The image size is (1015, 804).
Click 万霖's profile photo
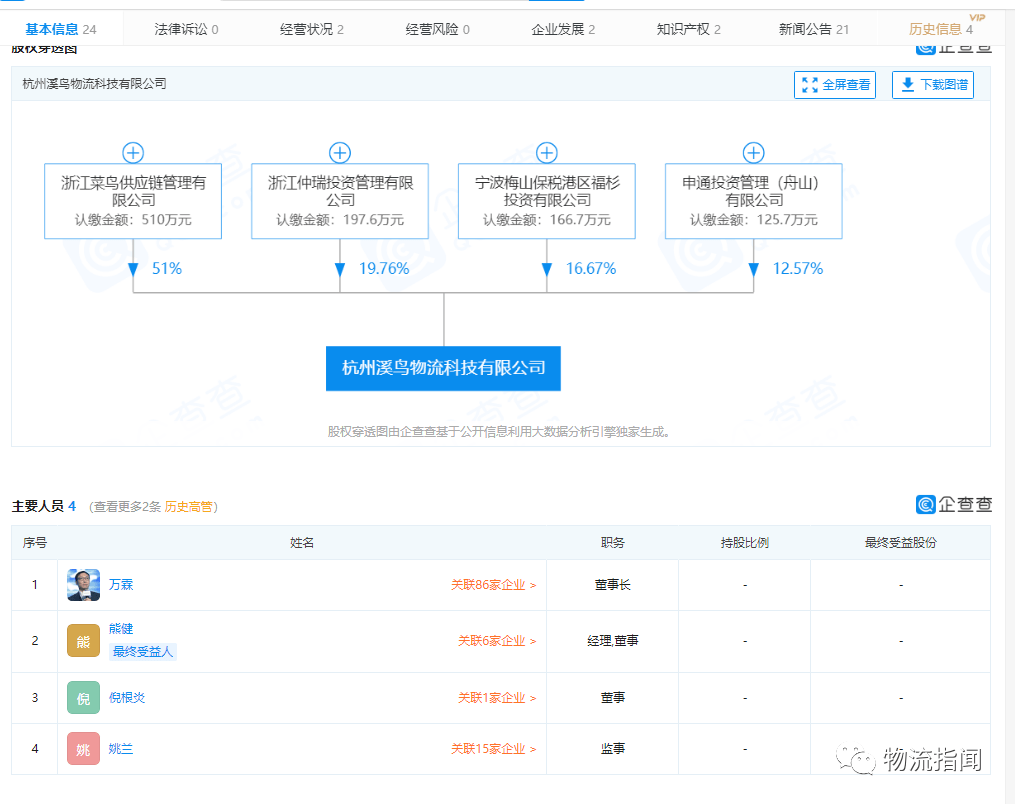point(83,585)
